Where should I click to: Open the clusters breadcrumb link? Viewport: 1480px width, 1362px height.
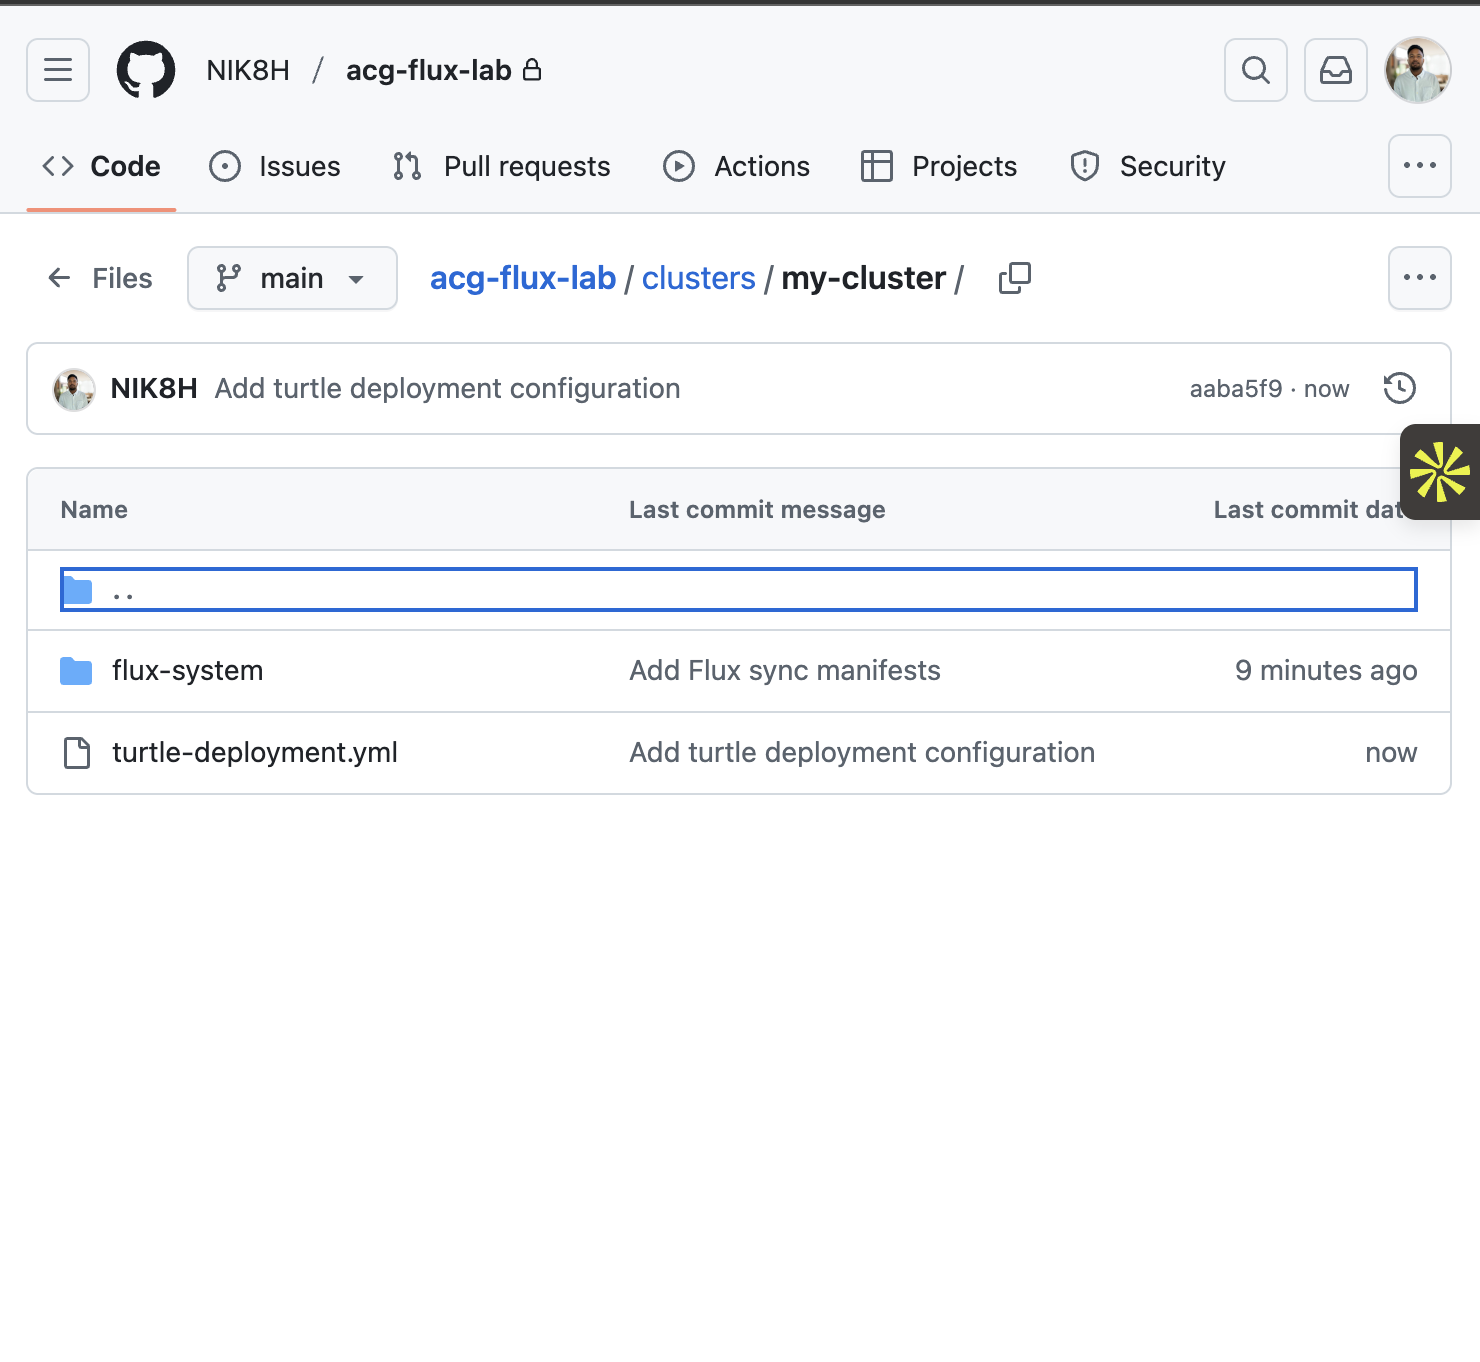698,278
